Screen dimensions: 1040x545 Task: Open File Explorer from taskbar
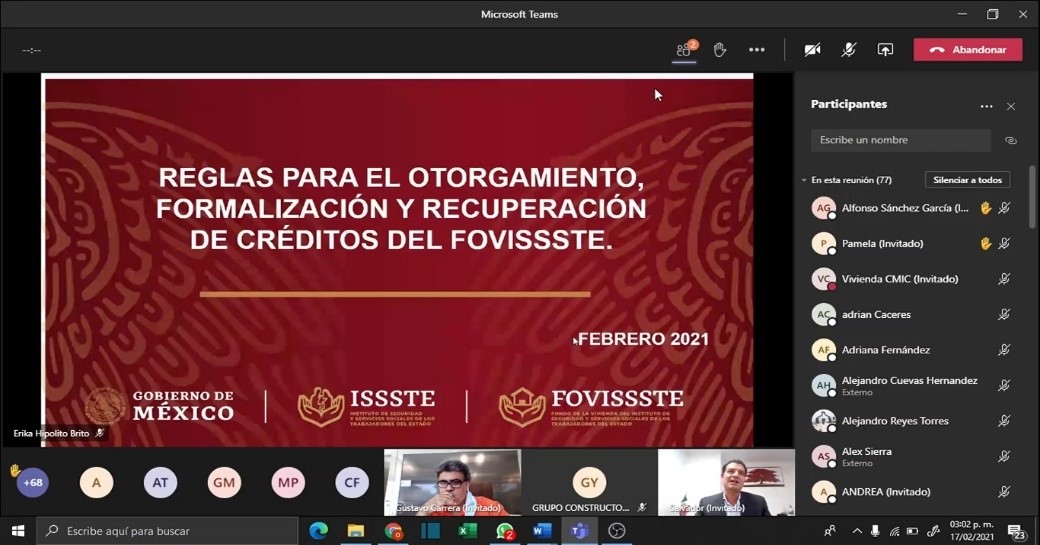tap(356, 530)
